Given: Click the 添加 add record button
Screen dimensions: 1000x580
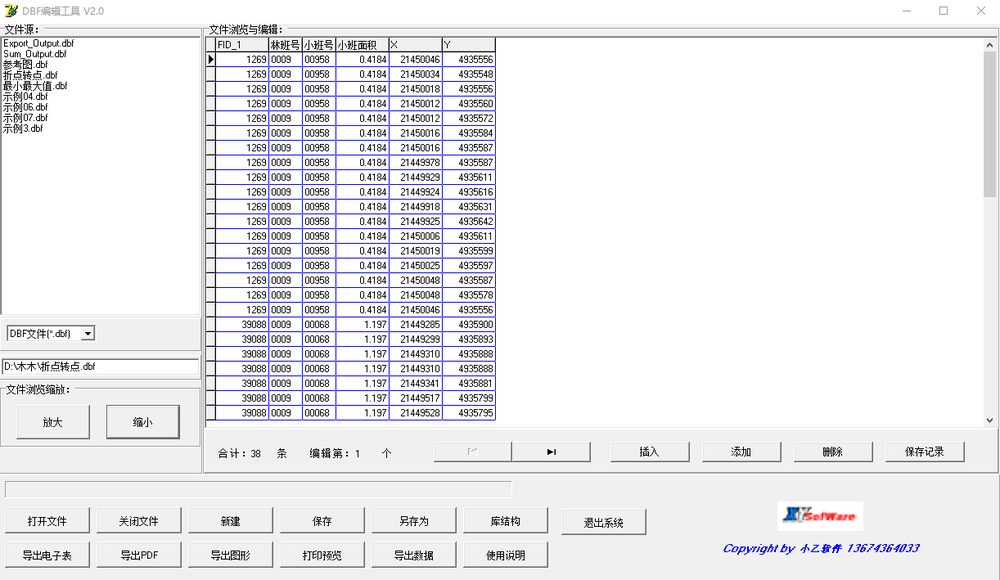Looking at the screenshot, I should point(741,452).
